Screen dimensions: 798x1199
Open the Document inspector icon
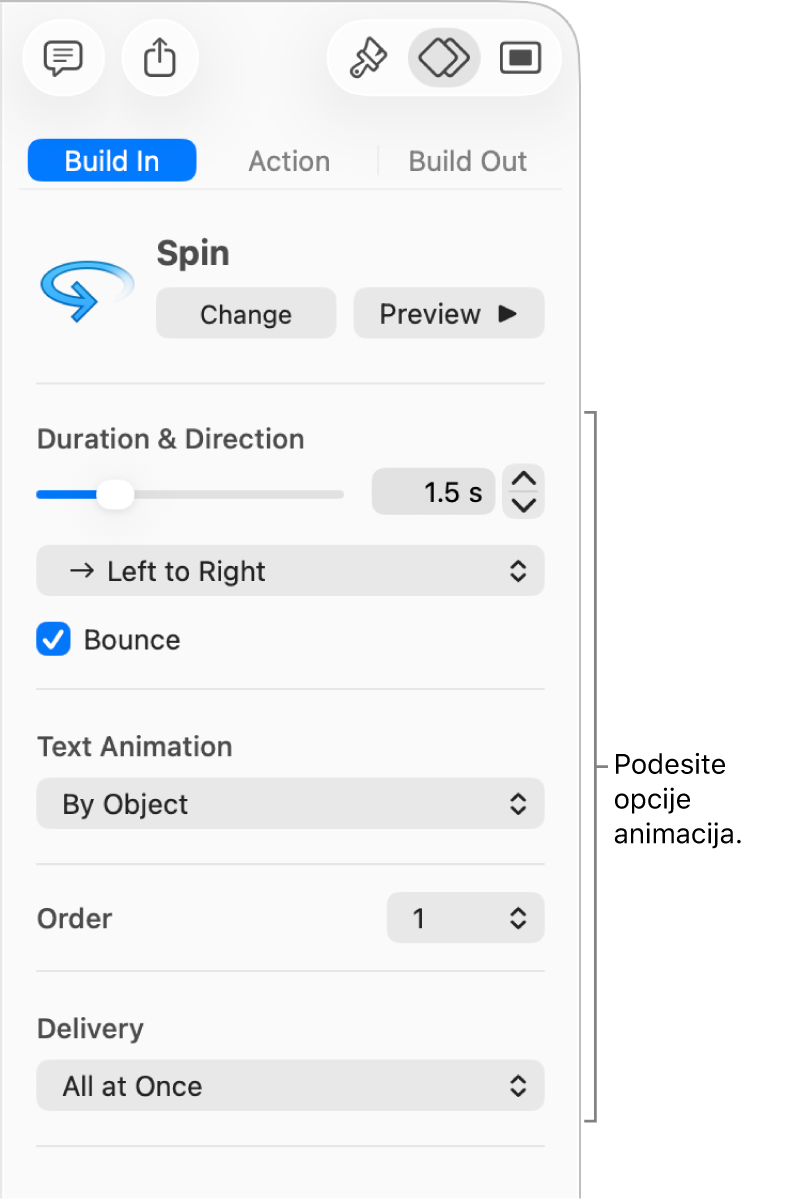(x=520, y=58)
